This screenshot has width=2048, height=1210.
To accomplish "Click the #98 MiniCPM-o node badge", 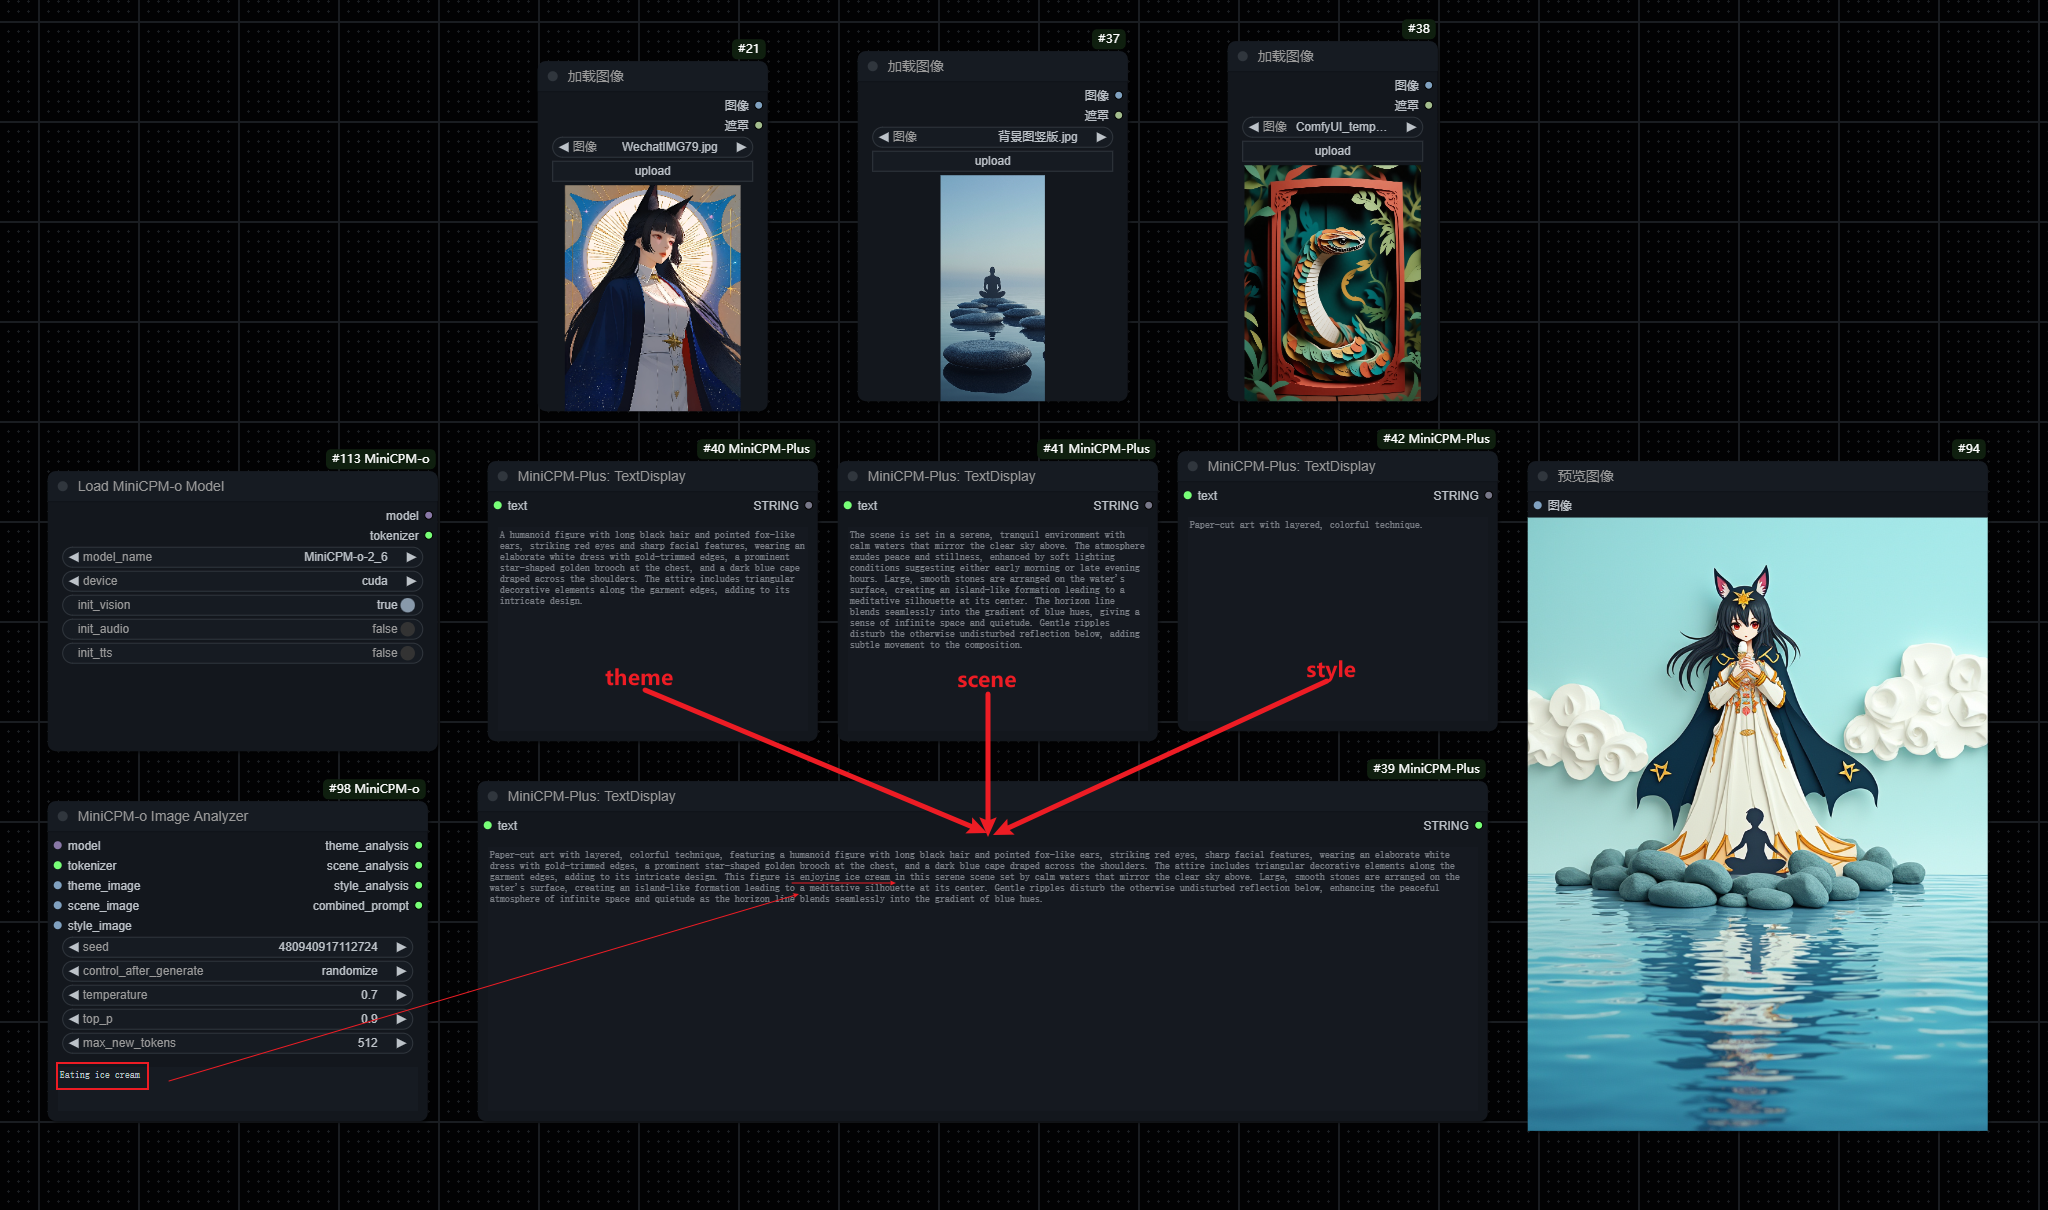I will coord(374,789).
